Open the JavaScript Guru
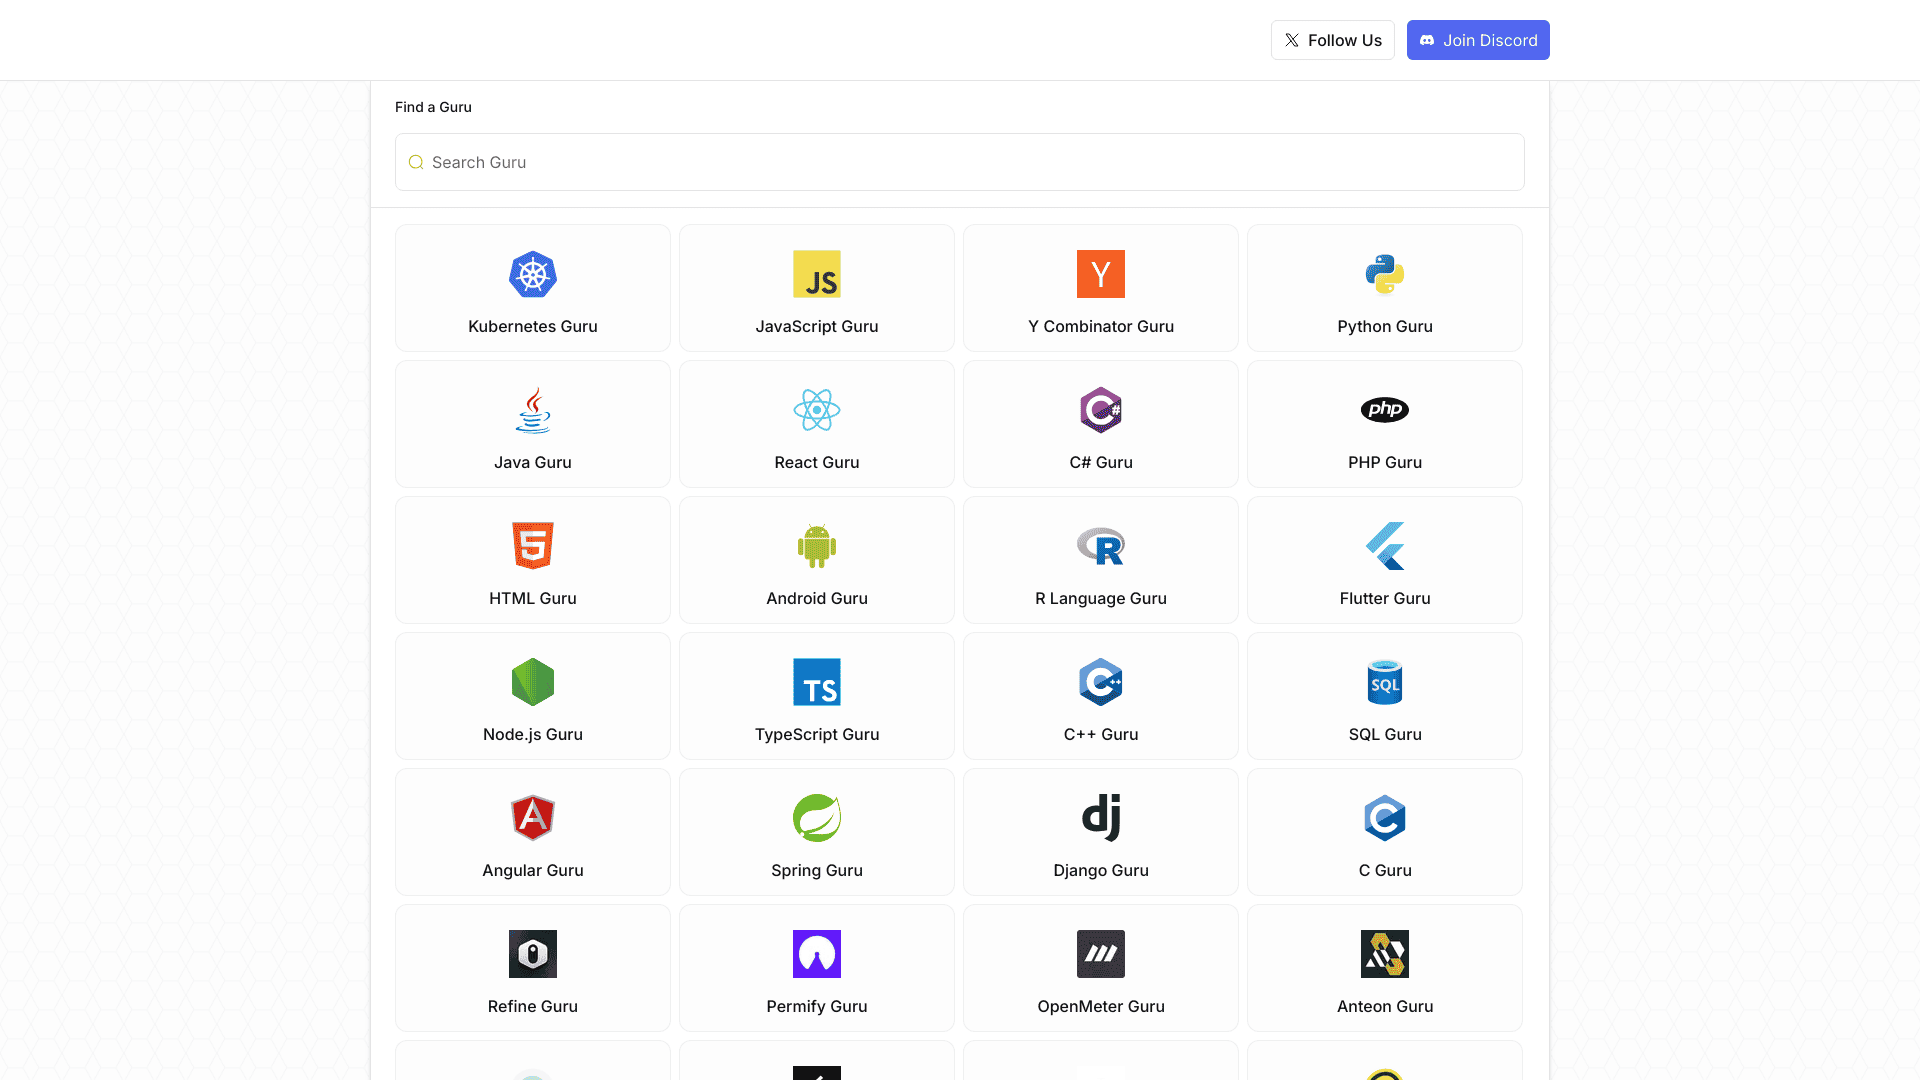Screen dimensions: 1920x1080 click(817, 288)
